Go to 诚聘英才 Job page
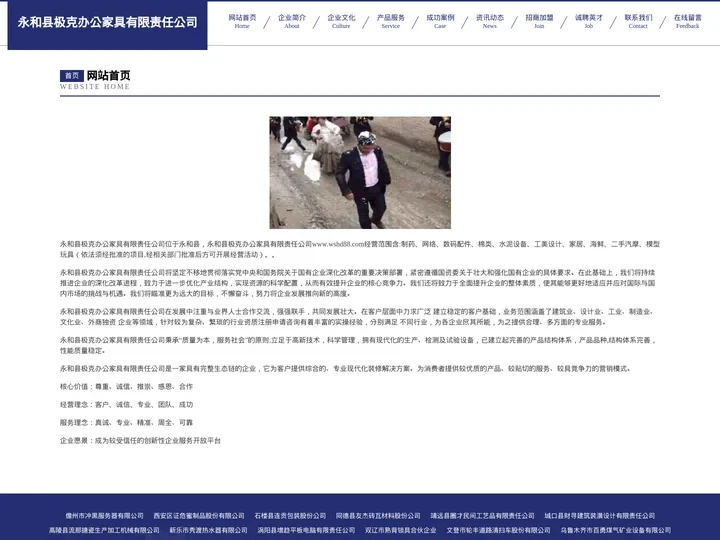Viewport: 720px width, 540px height. click(x=589, y=21)
